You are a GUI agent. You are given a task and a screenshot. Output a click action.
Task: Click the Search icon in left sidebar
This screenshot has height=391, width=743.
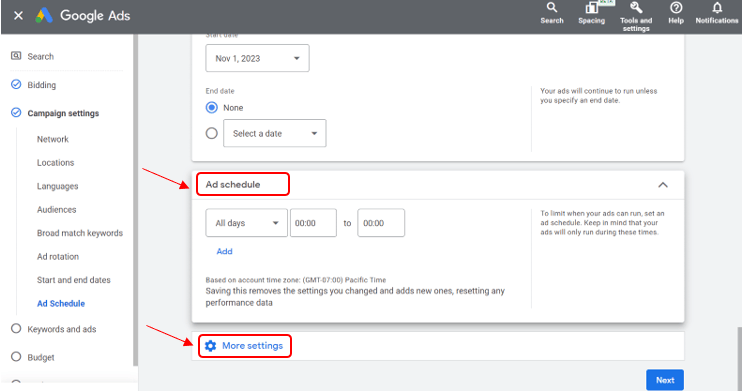(x=16, y=56)
